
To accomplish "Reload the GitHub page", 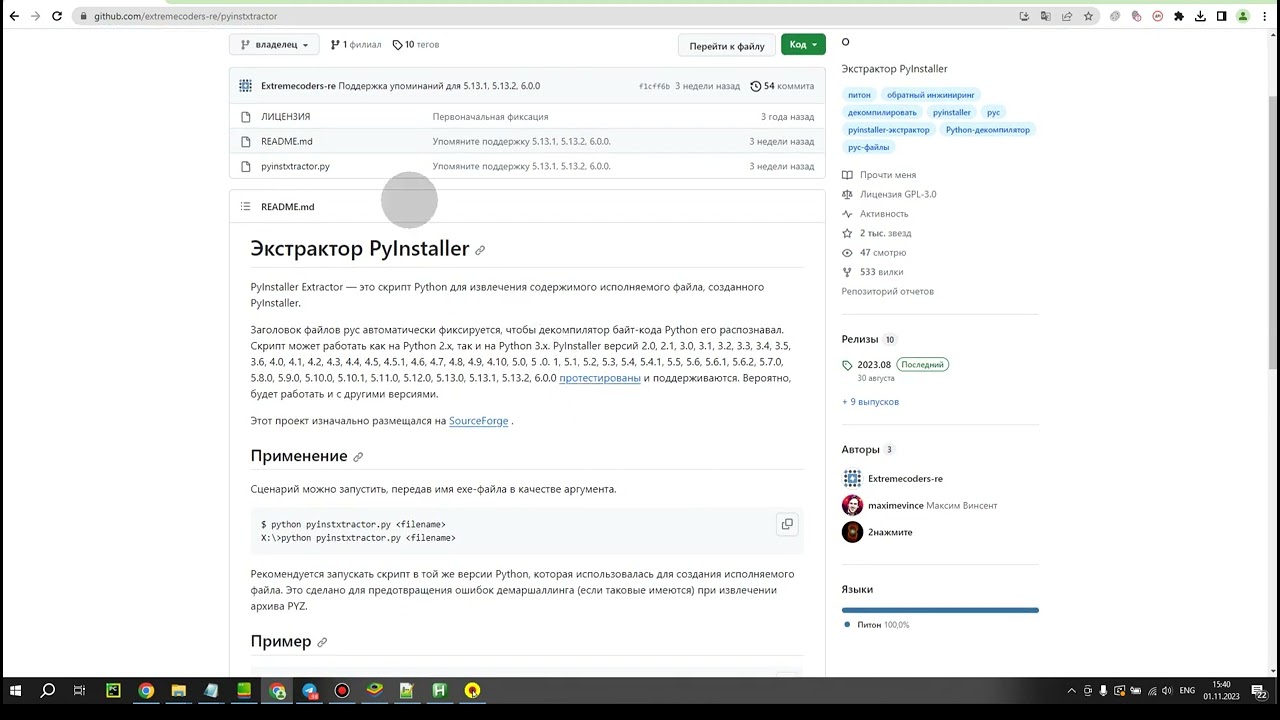I will click(57, 16).
